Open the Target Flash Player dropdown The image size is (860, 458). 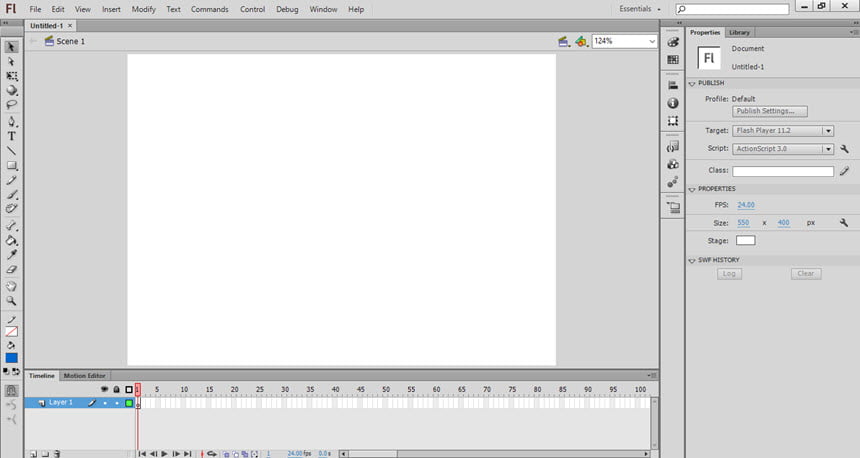tap(783, 131)
